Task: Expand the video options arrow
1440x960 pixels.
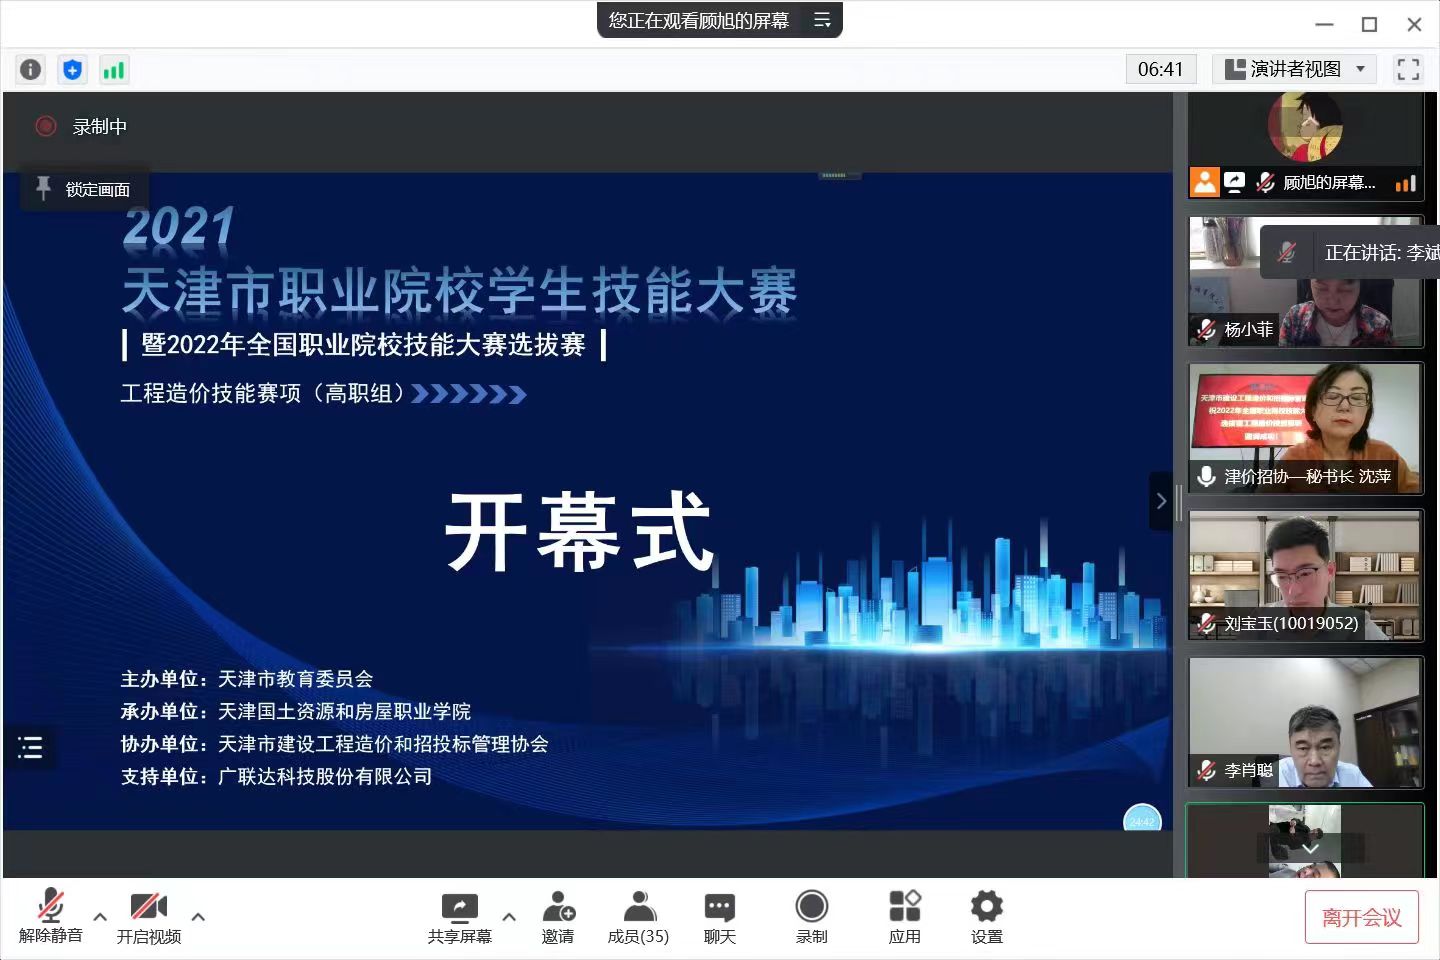Action: (198, 916)
